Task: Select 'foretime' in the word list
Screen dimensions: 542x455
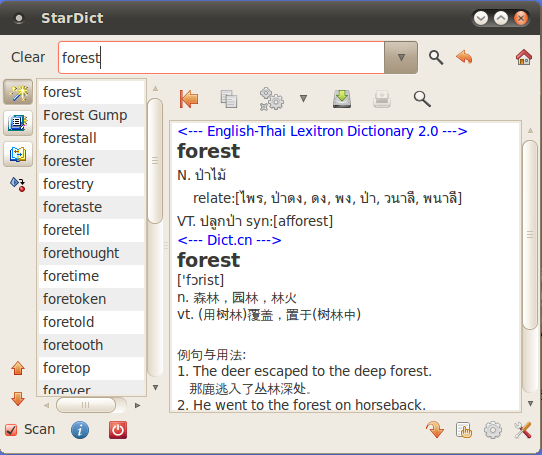Action: [91, 276]
